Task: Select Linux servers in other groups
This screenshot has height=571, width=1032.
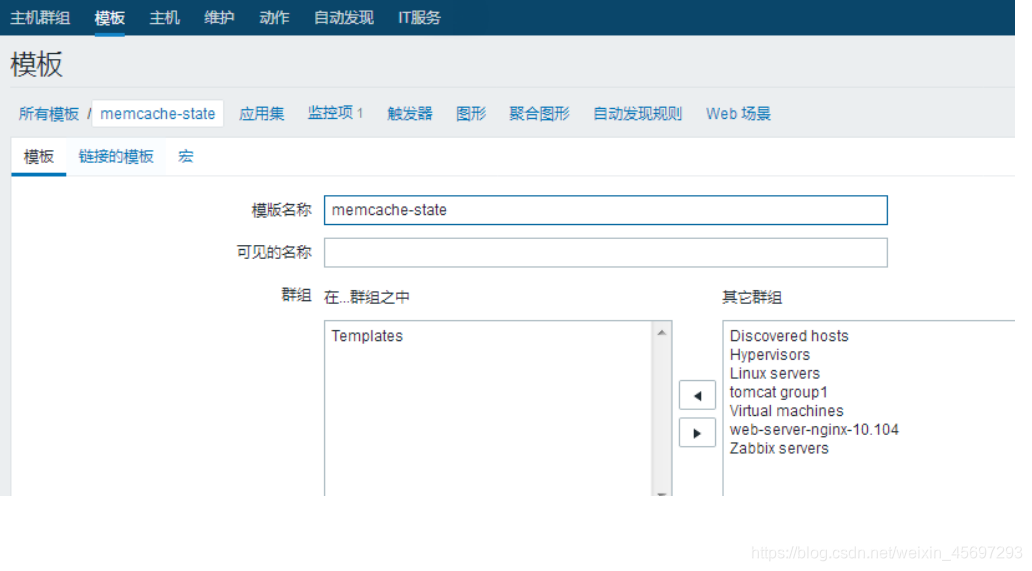Action: coord(775,374)
